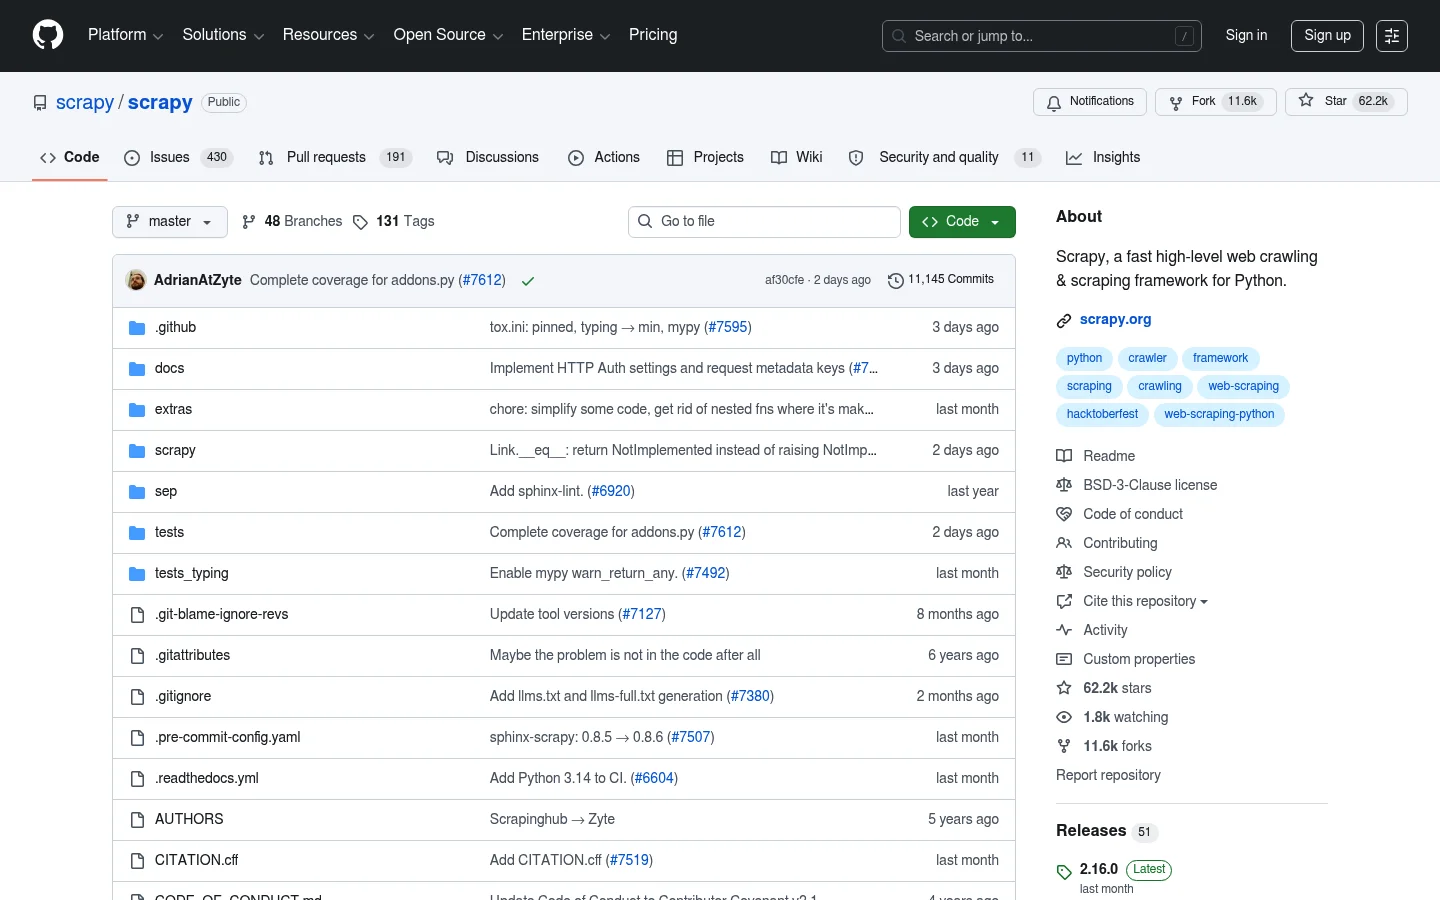Click the book icon next to Readme

pyautogui.click(x=1064, y=456)
